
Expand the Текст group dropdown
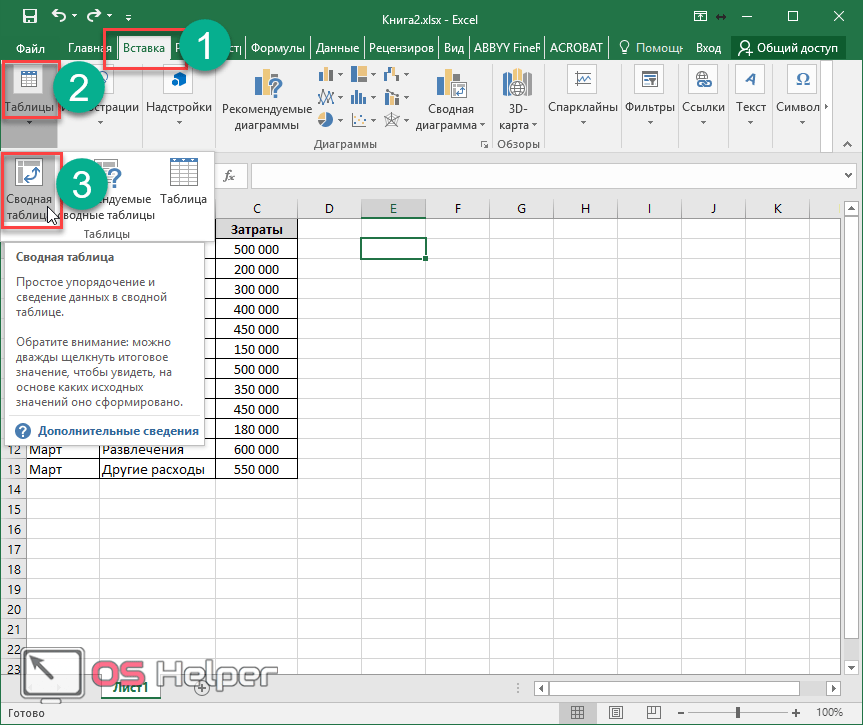pyautogui.click(x=751, y=121)
